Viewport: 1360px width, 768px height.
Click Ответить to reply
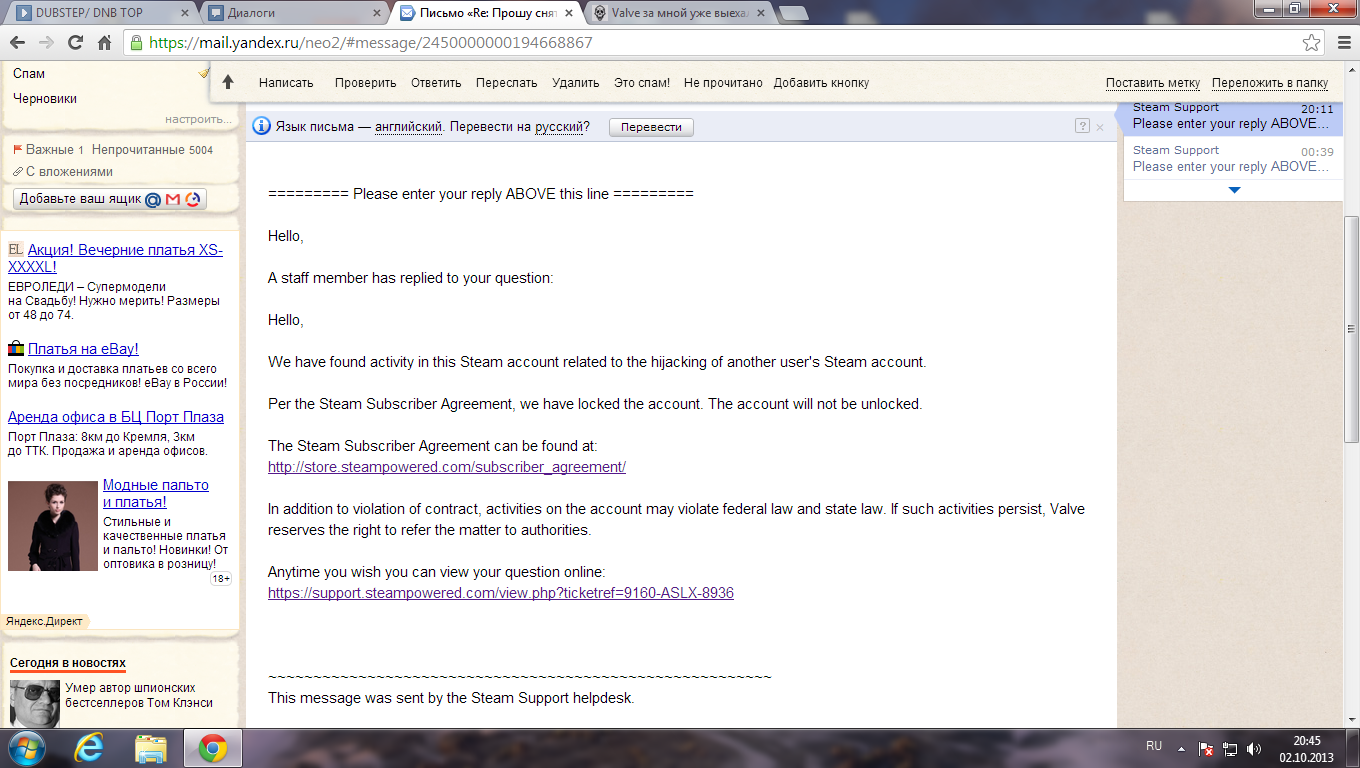436,83
